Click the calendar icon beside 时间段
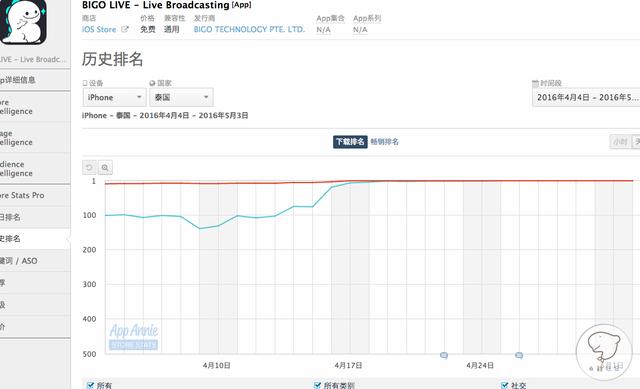640x389 pixels. (x=536, y=83)
